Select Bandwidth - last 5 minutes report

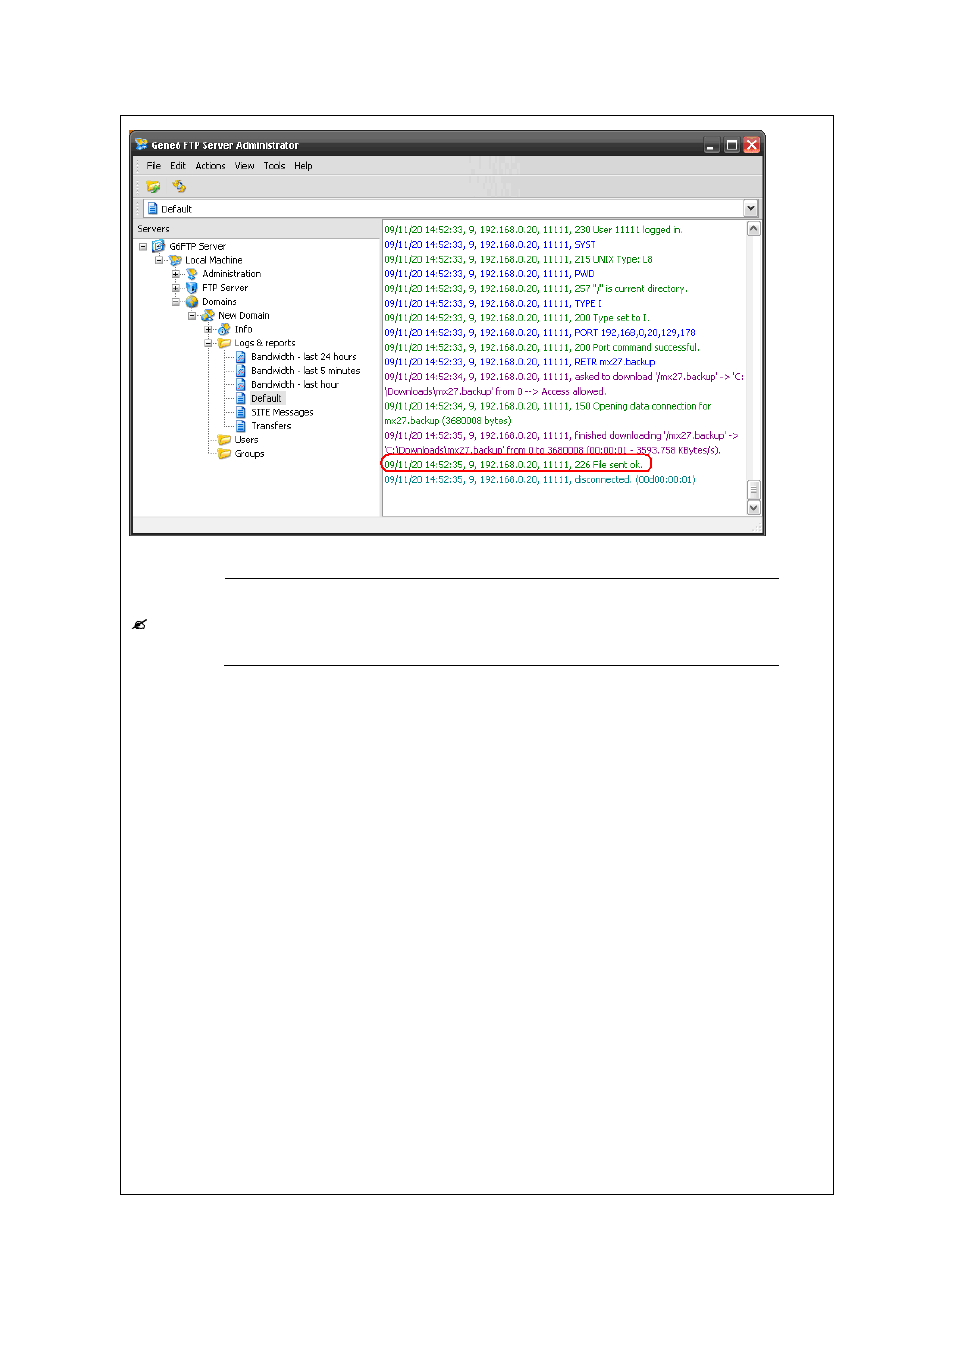306,371
